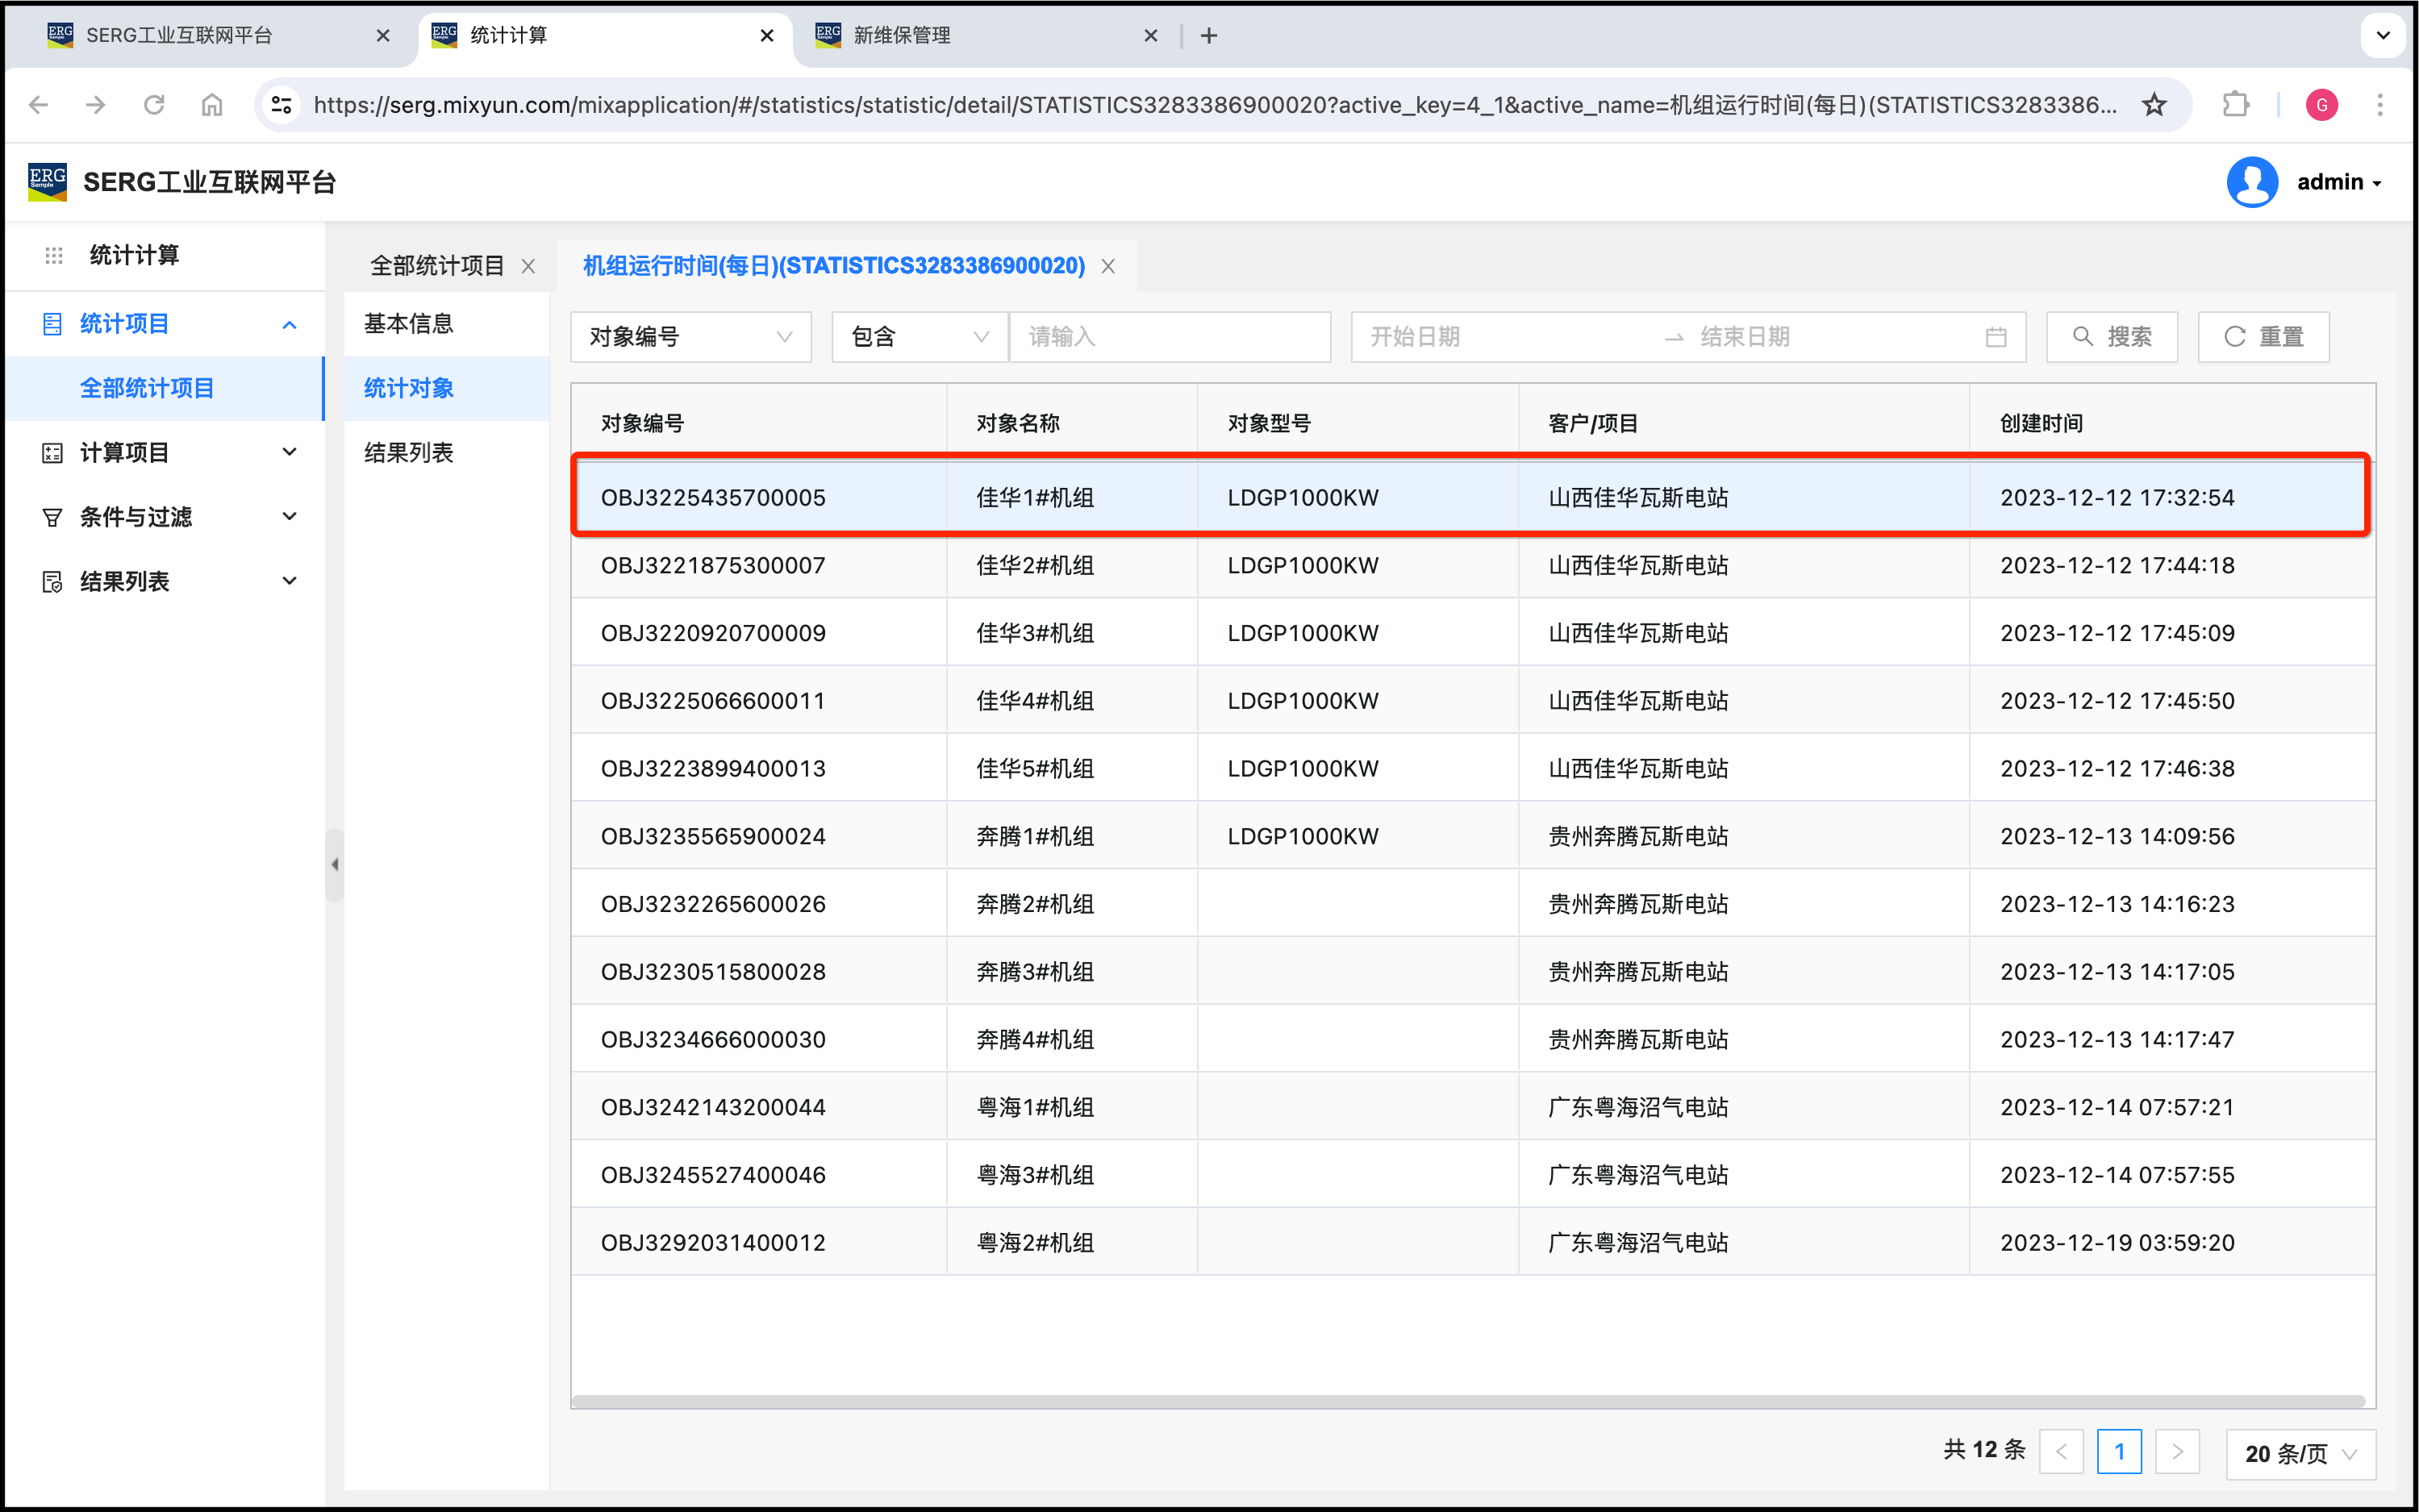Click the 请输入 filter text field
Viewport: 2419px width, 1512px height.
pyautogui.click(x=1169, y=337)
